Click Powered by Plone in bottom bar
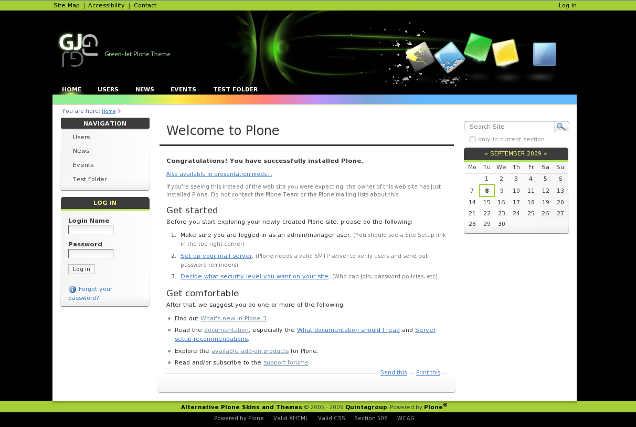Viewport: 636px width, 427px height. [238, 418]
